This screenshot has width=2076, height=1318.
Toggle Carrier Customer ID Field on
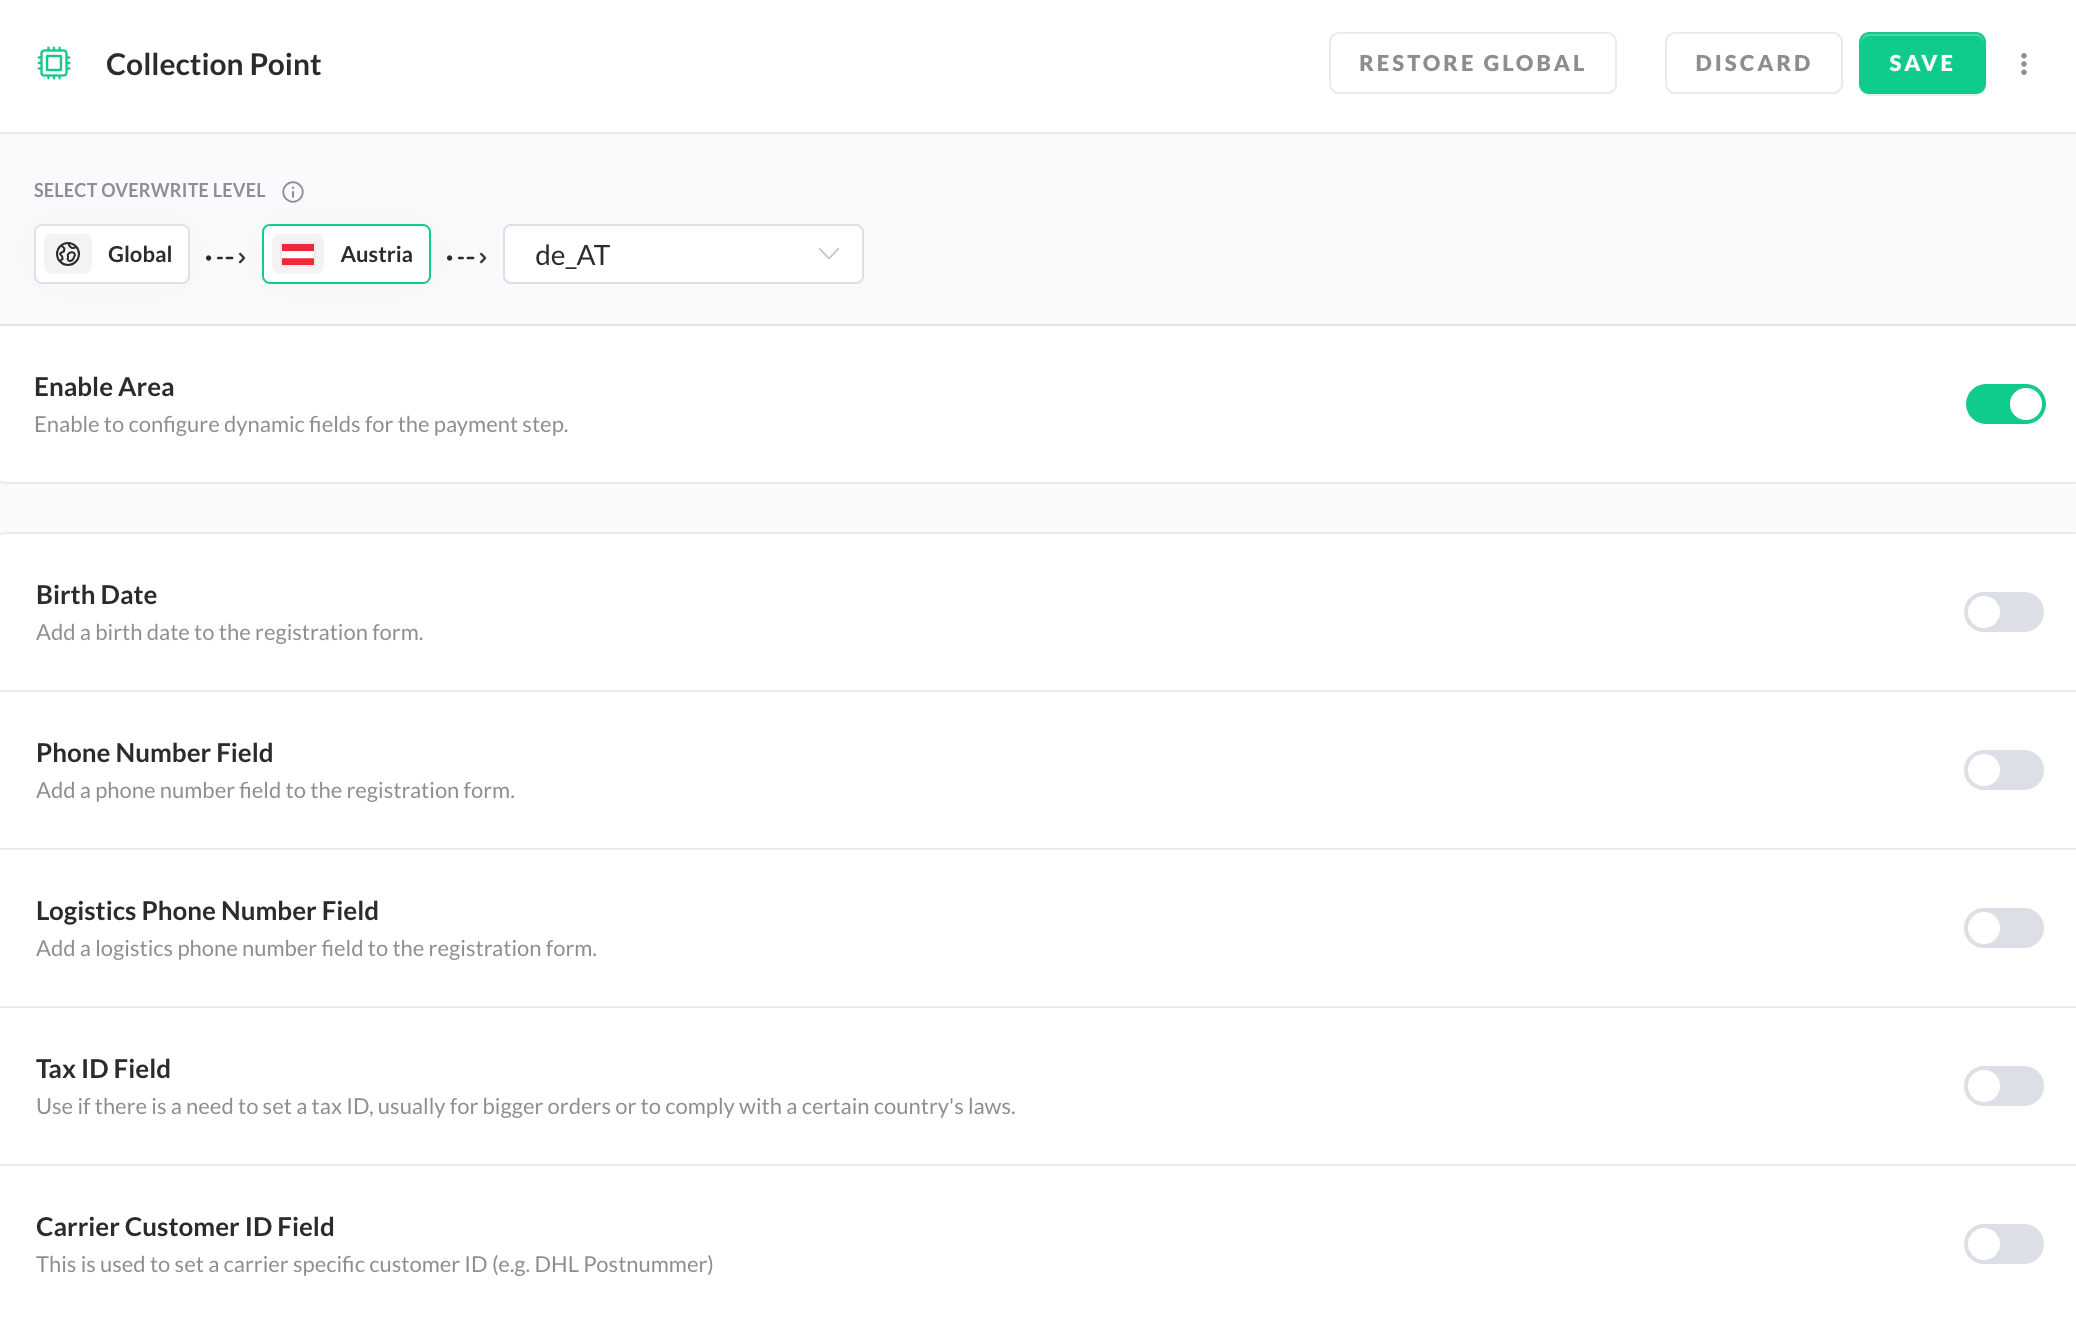pyautogui.click(x=2003, y=1244)
